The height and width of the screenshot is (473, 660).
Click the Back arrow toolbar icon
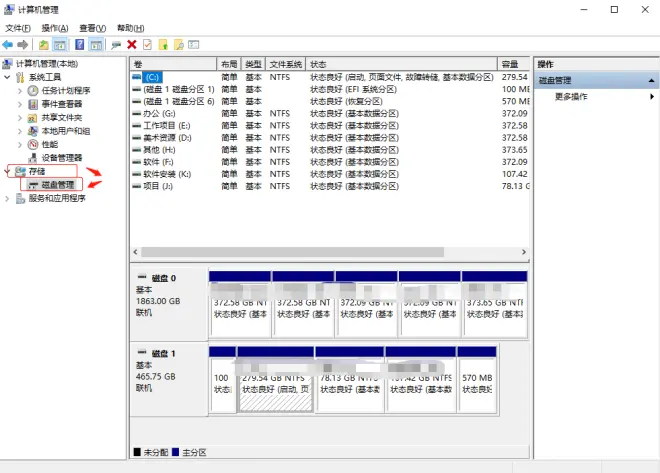tap(8, 44)
